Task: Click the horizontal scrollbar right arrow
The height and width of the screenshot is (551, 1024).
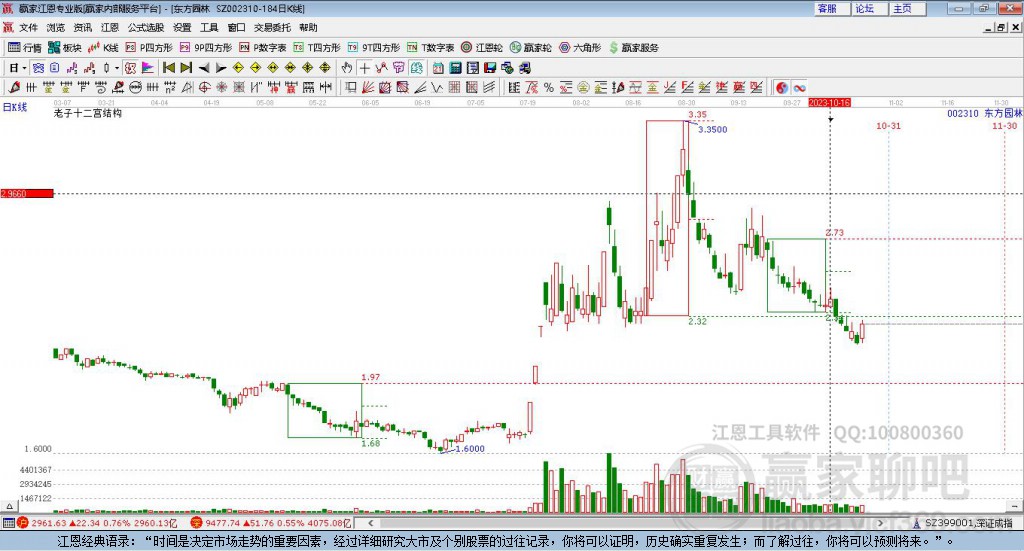Action: coord(880,523)
